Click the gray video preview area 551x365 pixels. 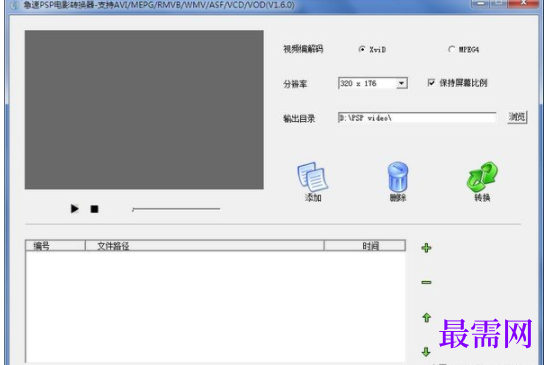144,110
